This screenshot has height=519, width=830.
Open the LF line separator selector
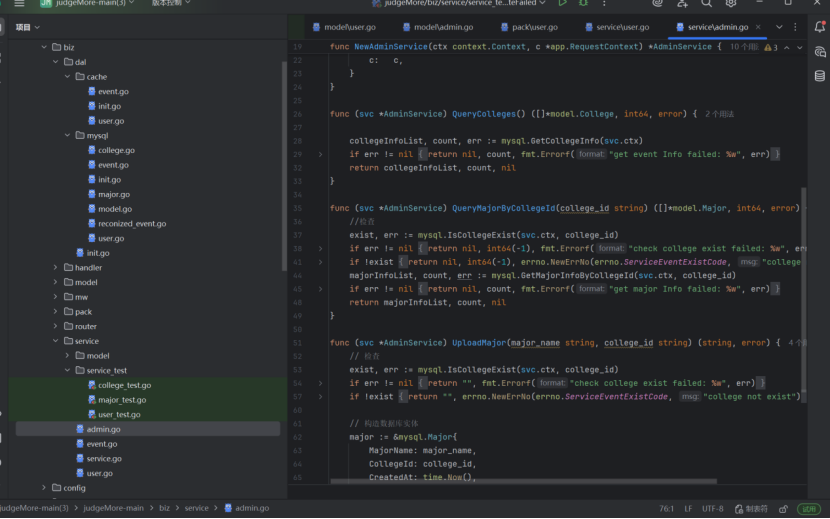tap(688, 509)
